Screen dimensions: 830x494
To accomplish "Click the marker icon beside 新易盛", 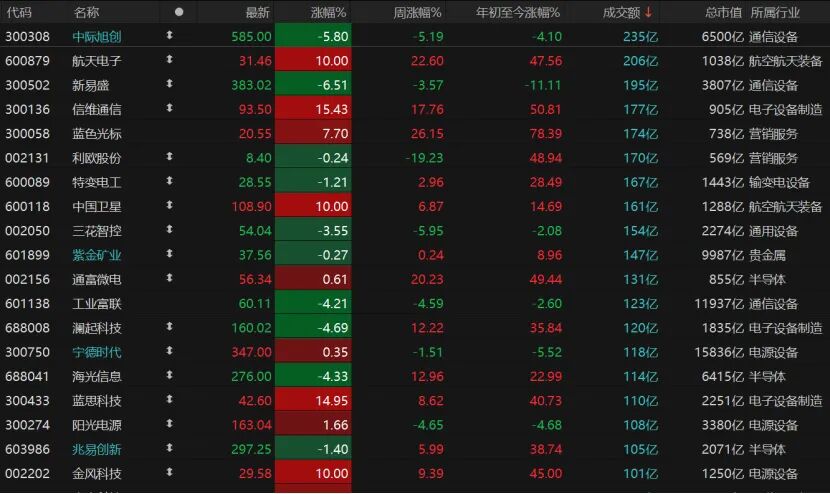I will 169,85.
